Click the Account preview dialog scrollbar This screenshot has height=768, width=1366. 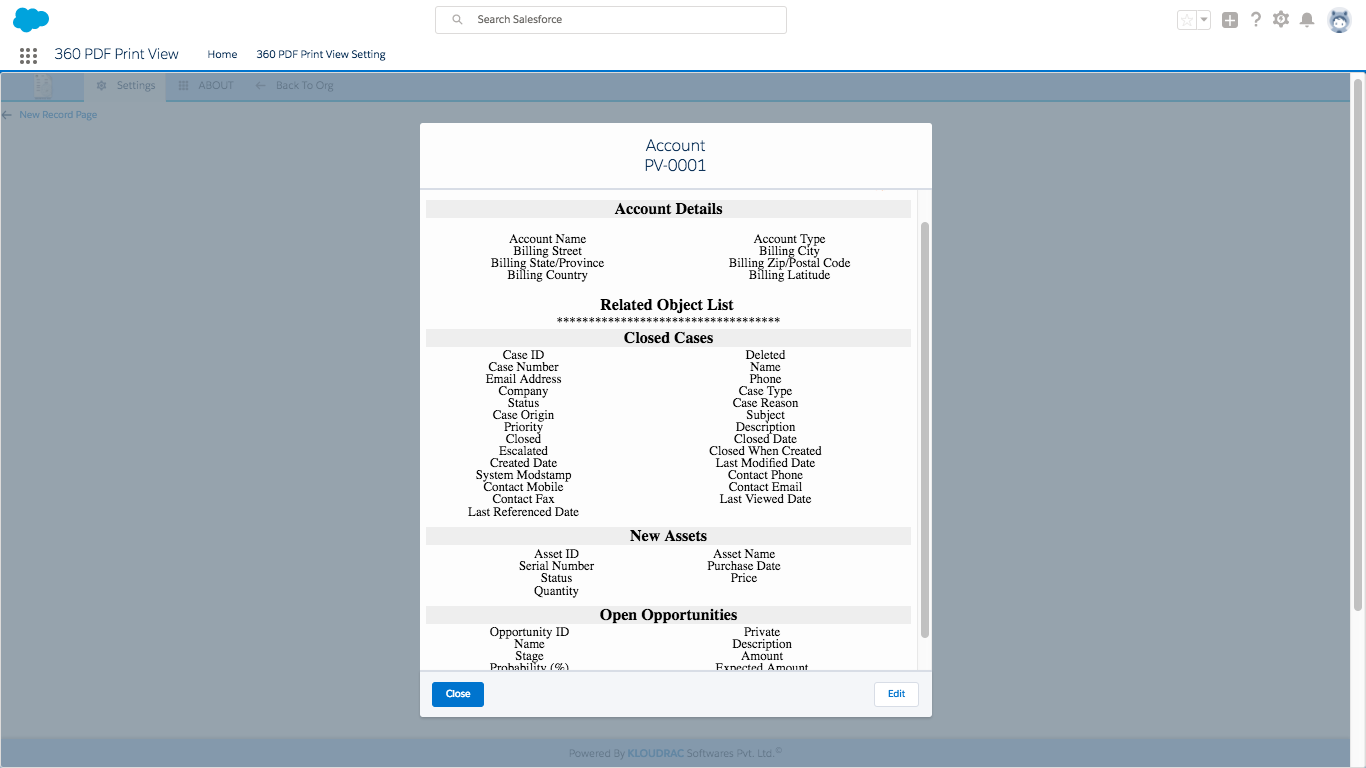pos(924,430)
